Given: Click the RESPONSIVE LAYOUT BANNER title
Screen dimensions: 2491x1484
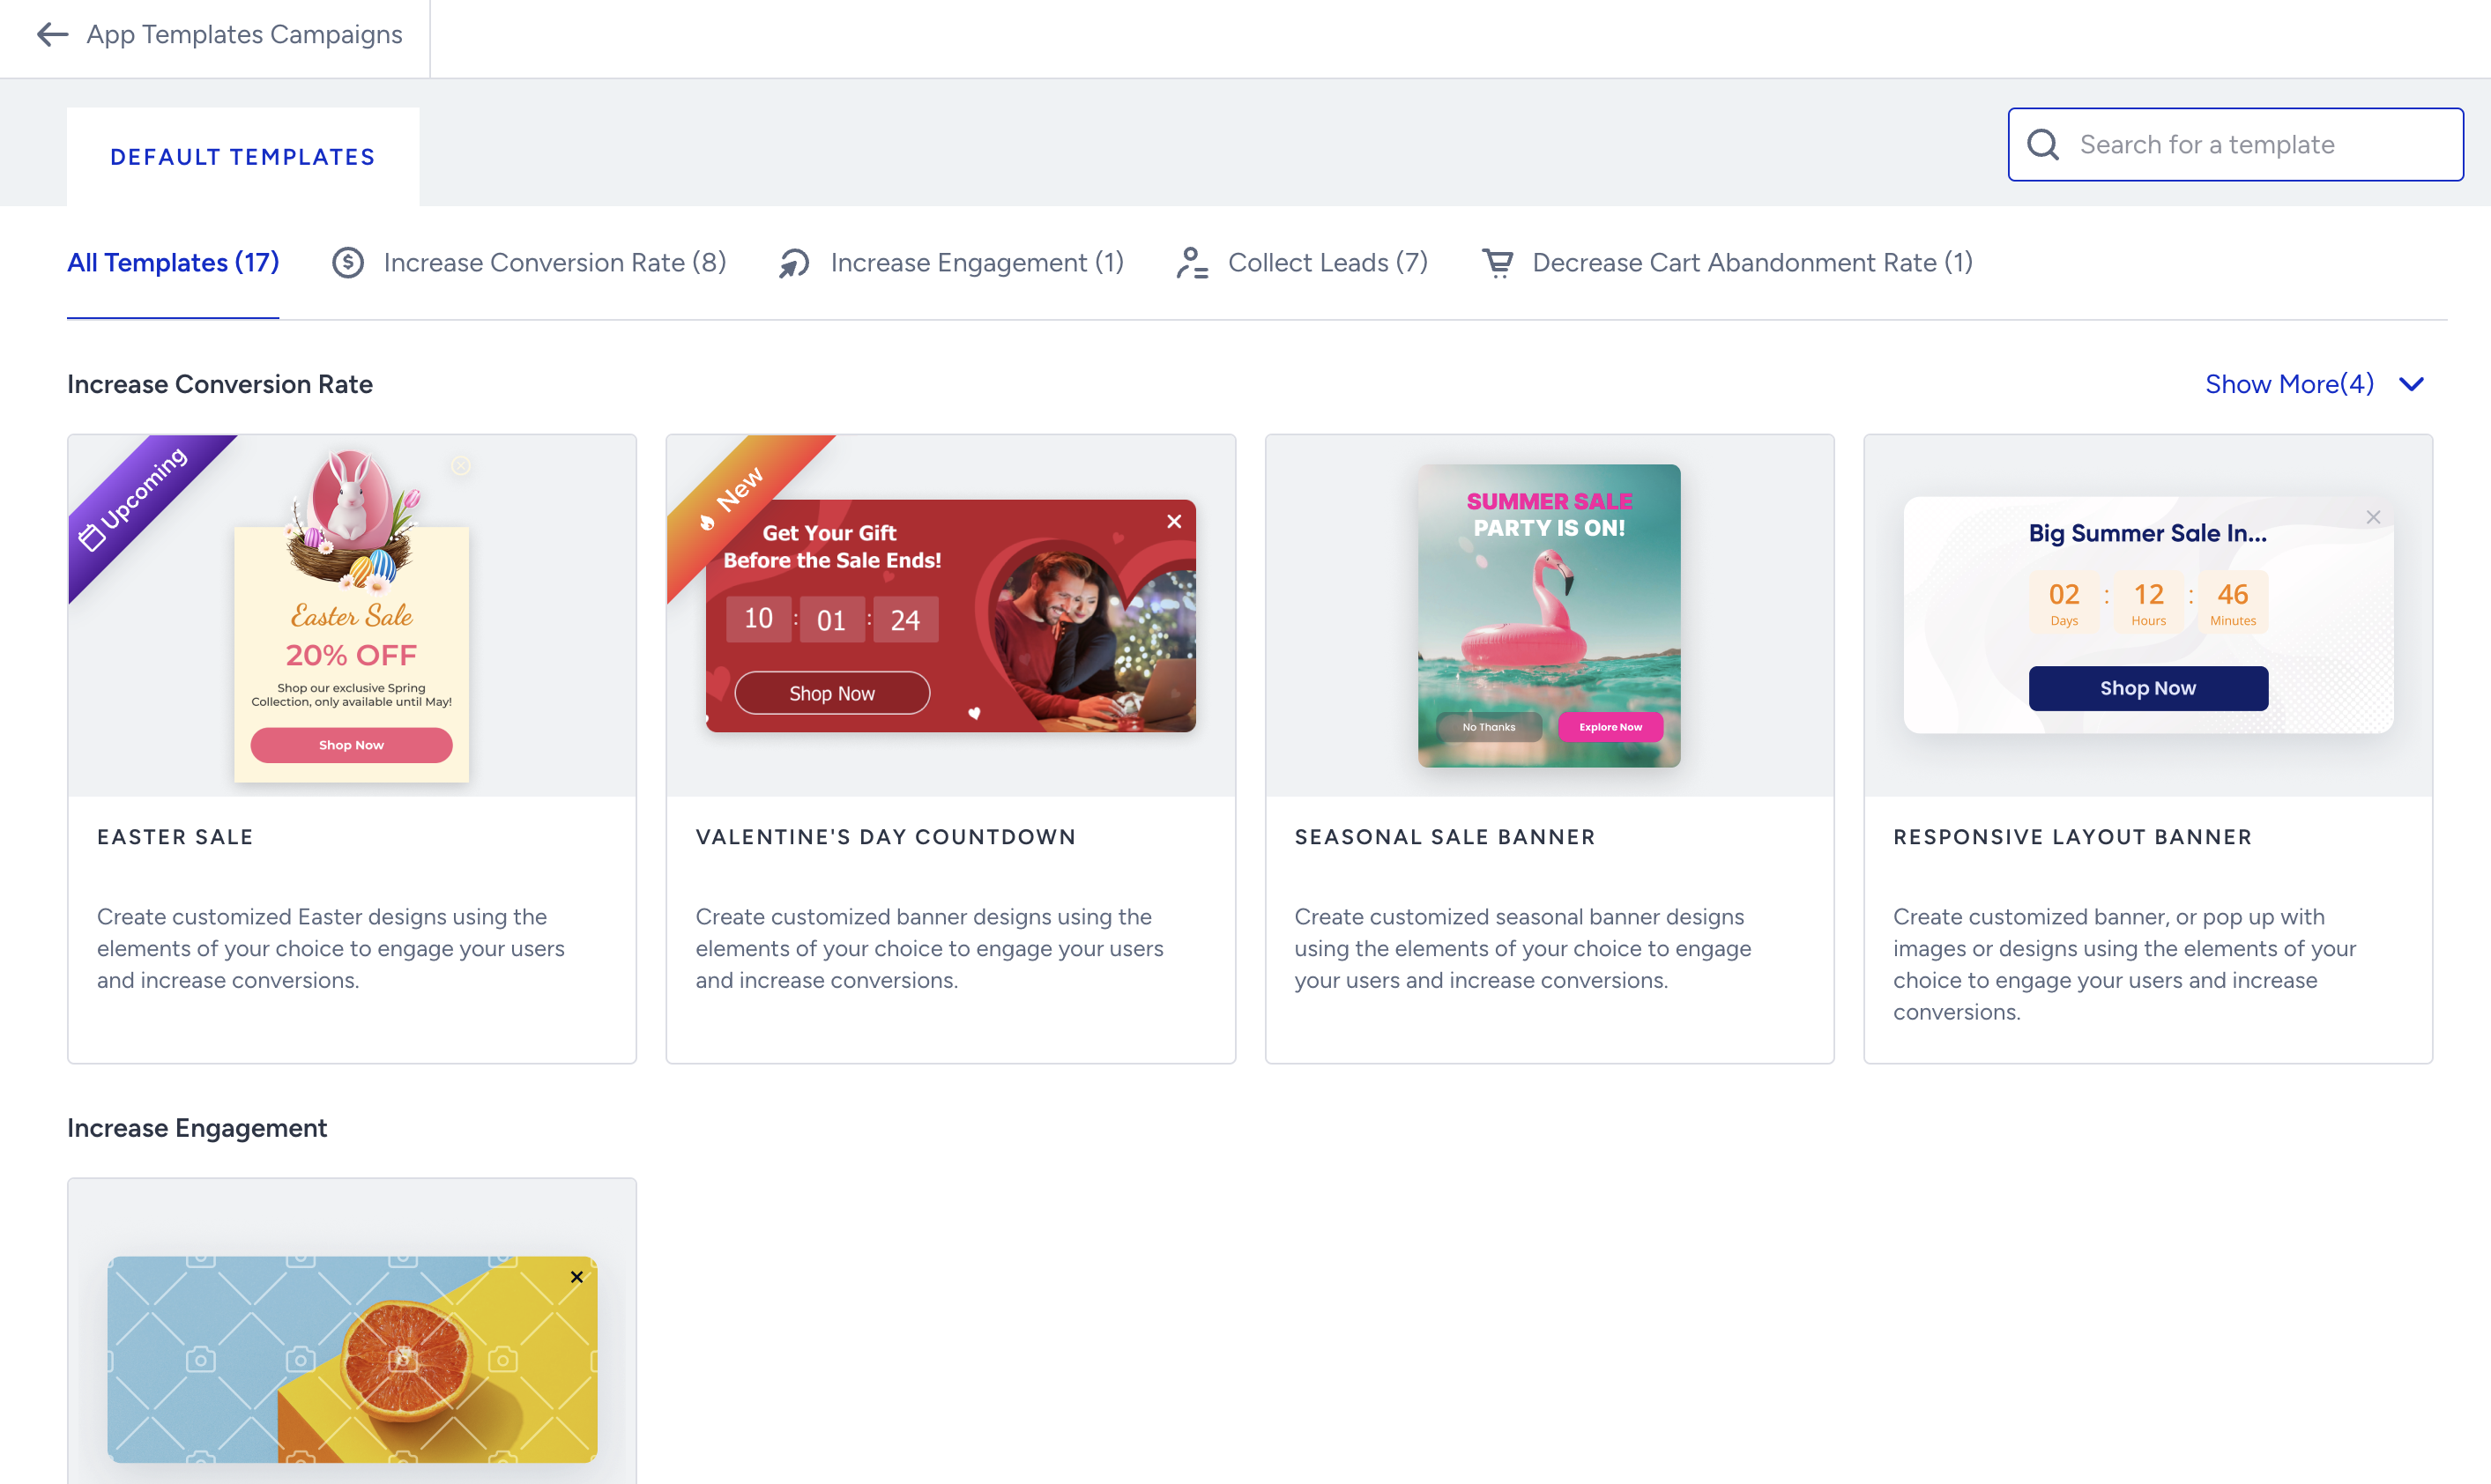Looking at the screenshot, I should point(2073,837).
